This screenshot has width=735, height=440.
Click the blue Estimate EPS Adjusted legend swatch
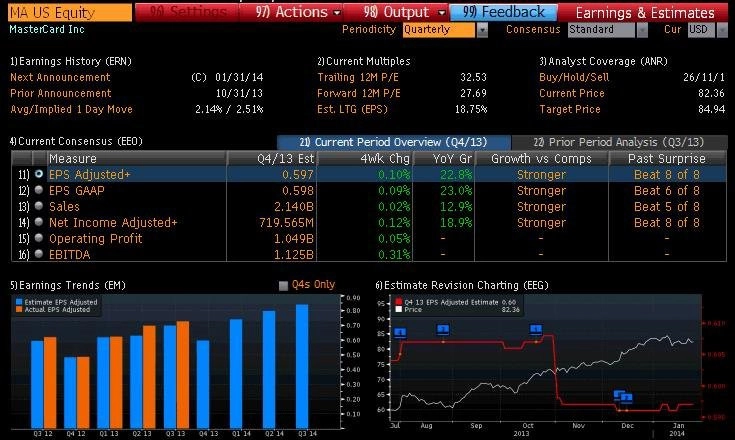click(19, 302)
